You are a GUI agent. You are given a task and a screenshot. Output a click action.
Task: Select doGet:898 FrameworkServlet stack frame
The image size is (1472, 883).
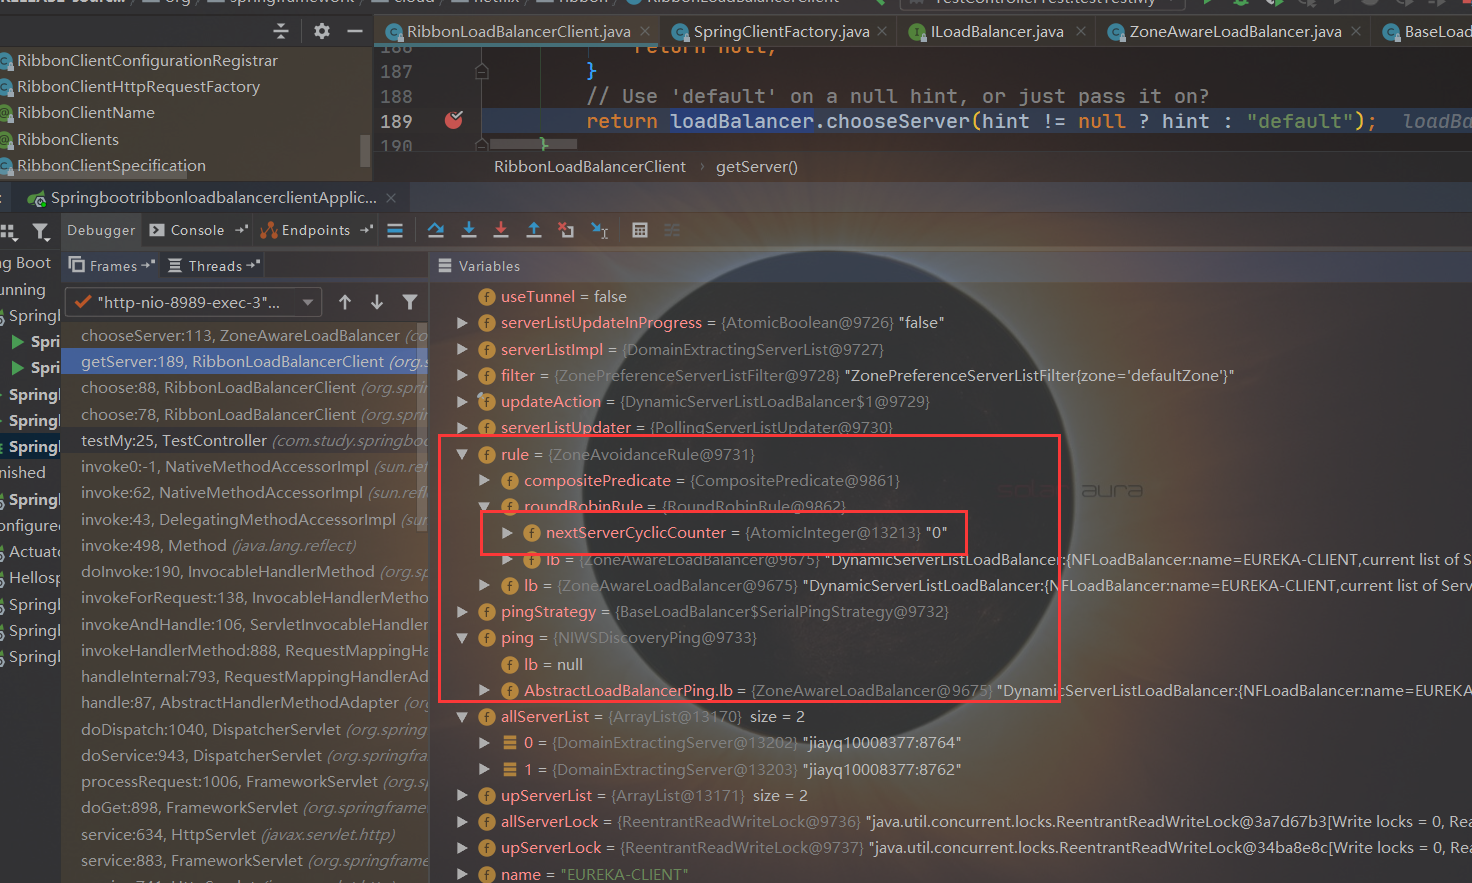tap(245, 807)
